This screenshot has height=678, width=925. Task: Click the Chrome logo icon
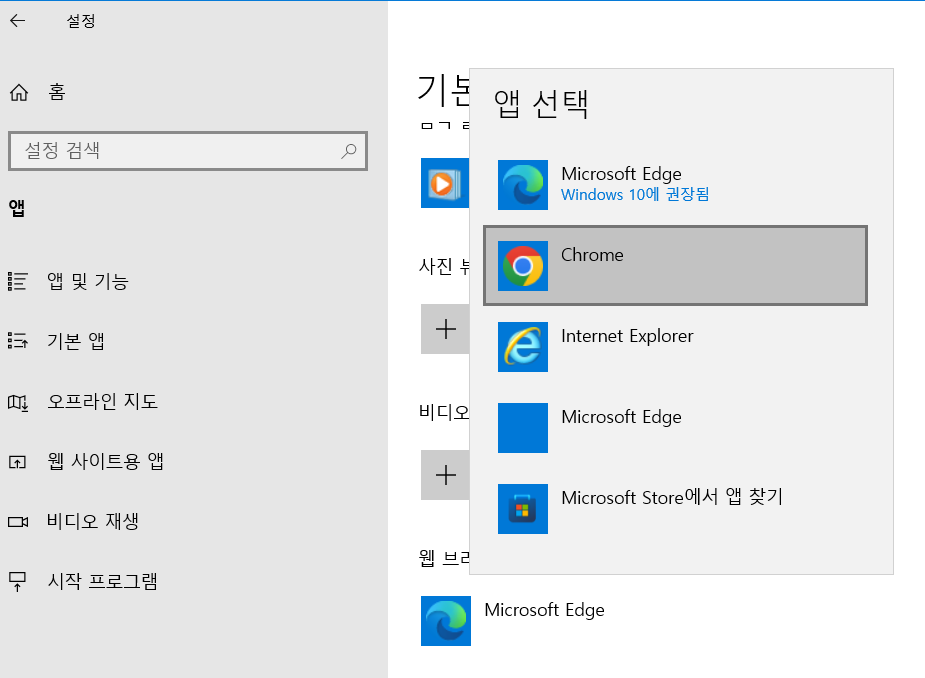(x=523, y=266)
